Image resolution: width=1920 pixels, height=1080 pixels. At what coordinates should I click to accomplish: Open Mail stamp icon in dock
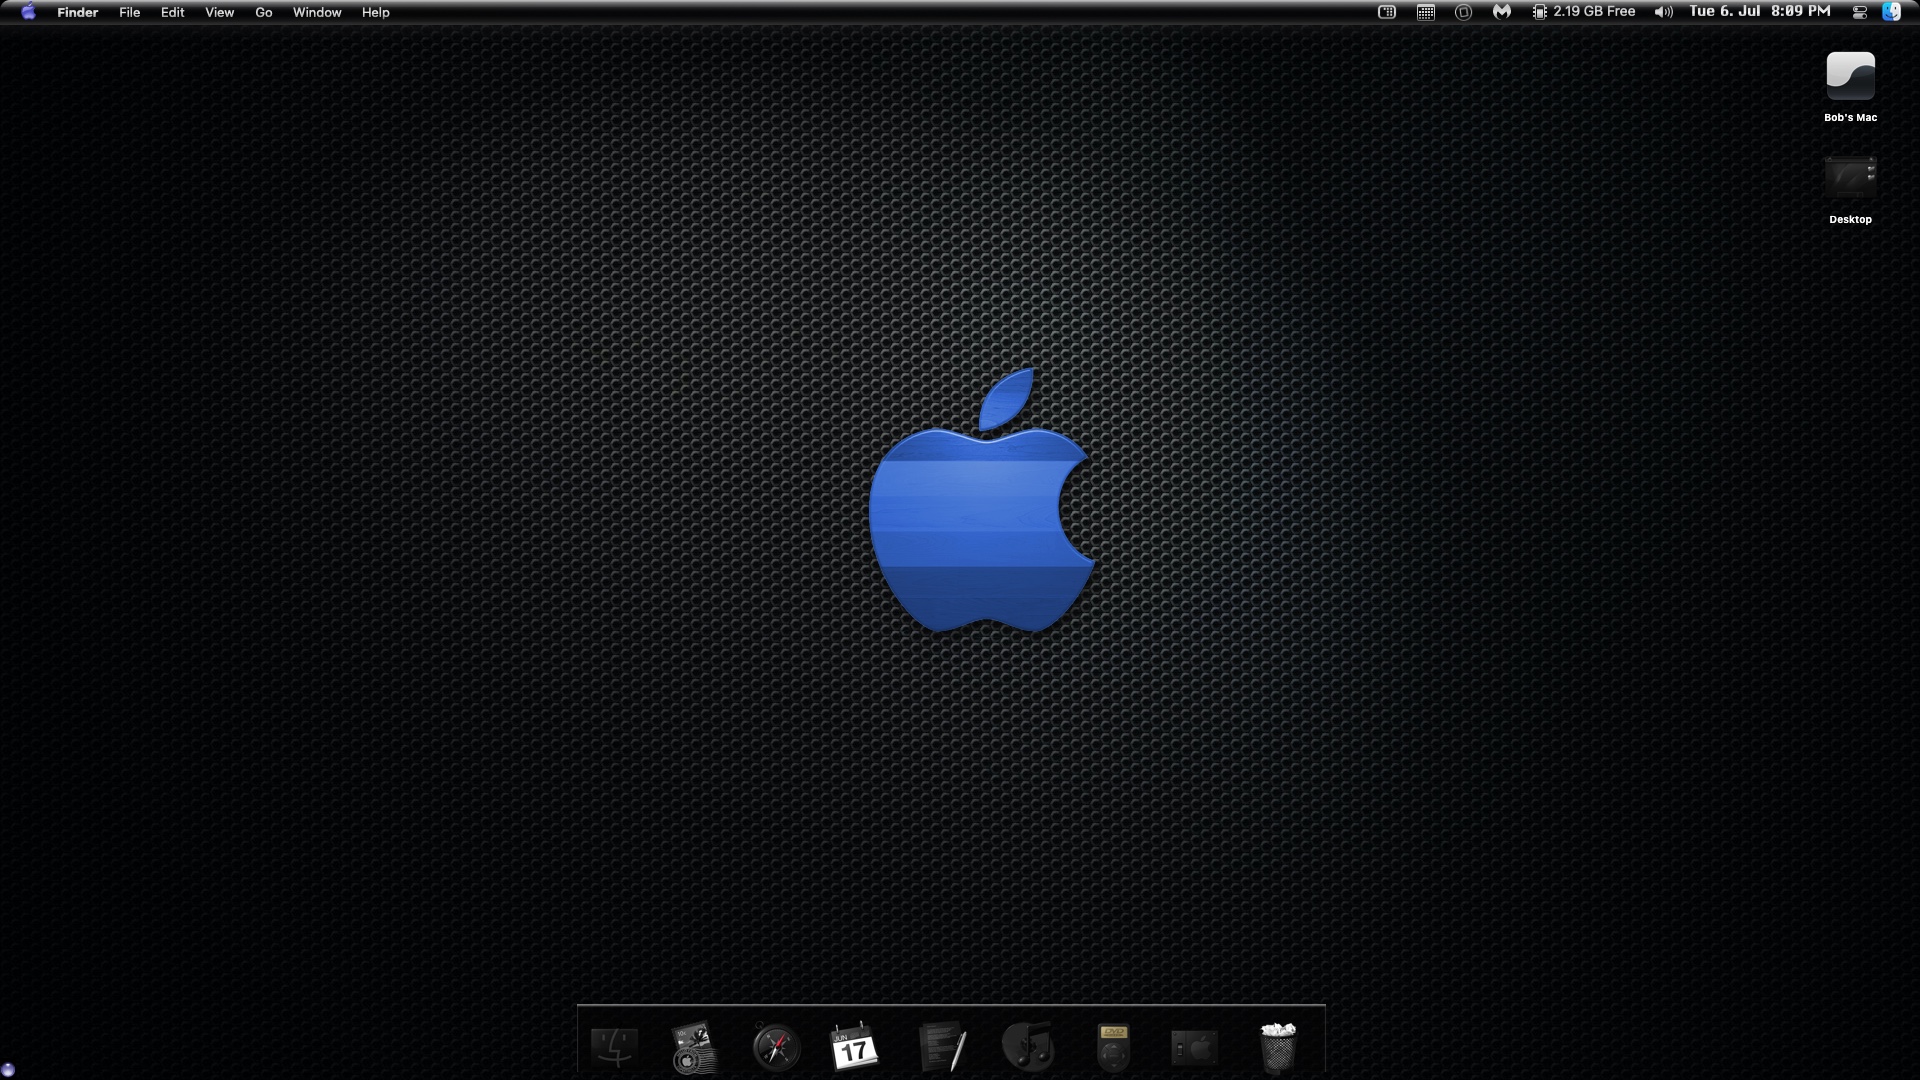point(694,1047)
